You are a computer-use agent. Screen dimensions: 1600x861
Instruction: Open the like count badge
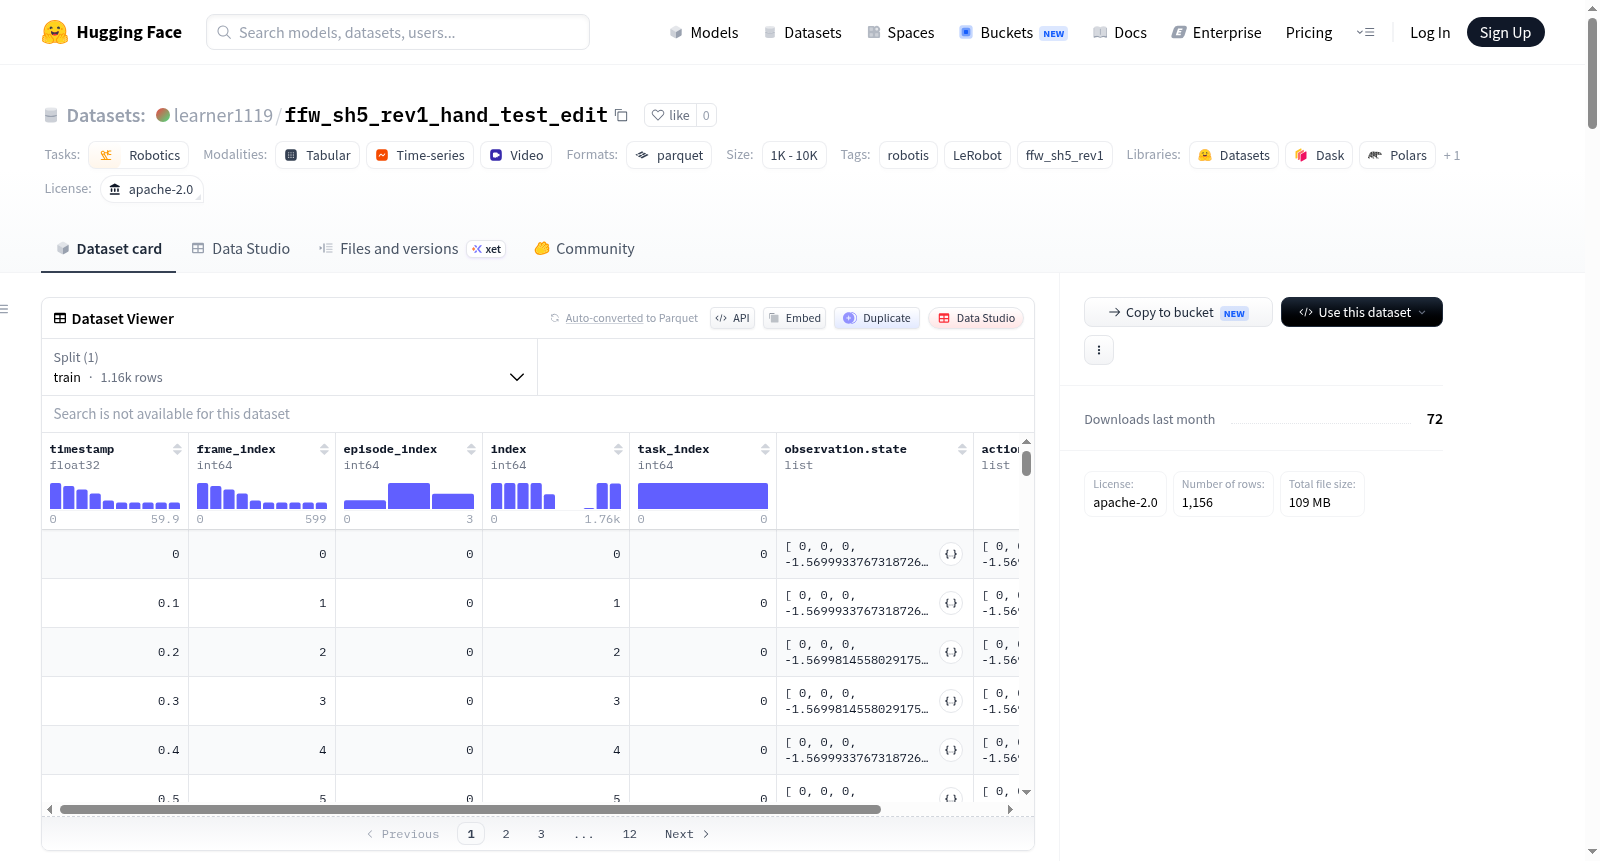706,115
